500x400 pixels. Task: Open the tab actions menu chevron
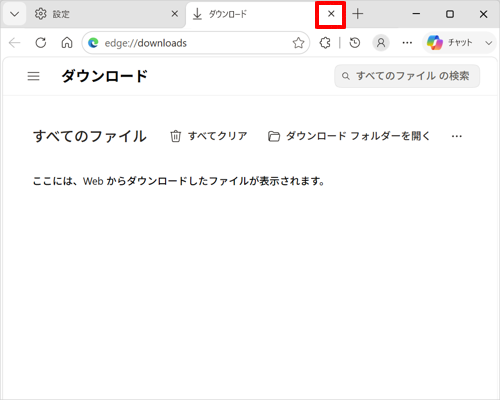pyautogui.click(x=15, y=14)
